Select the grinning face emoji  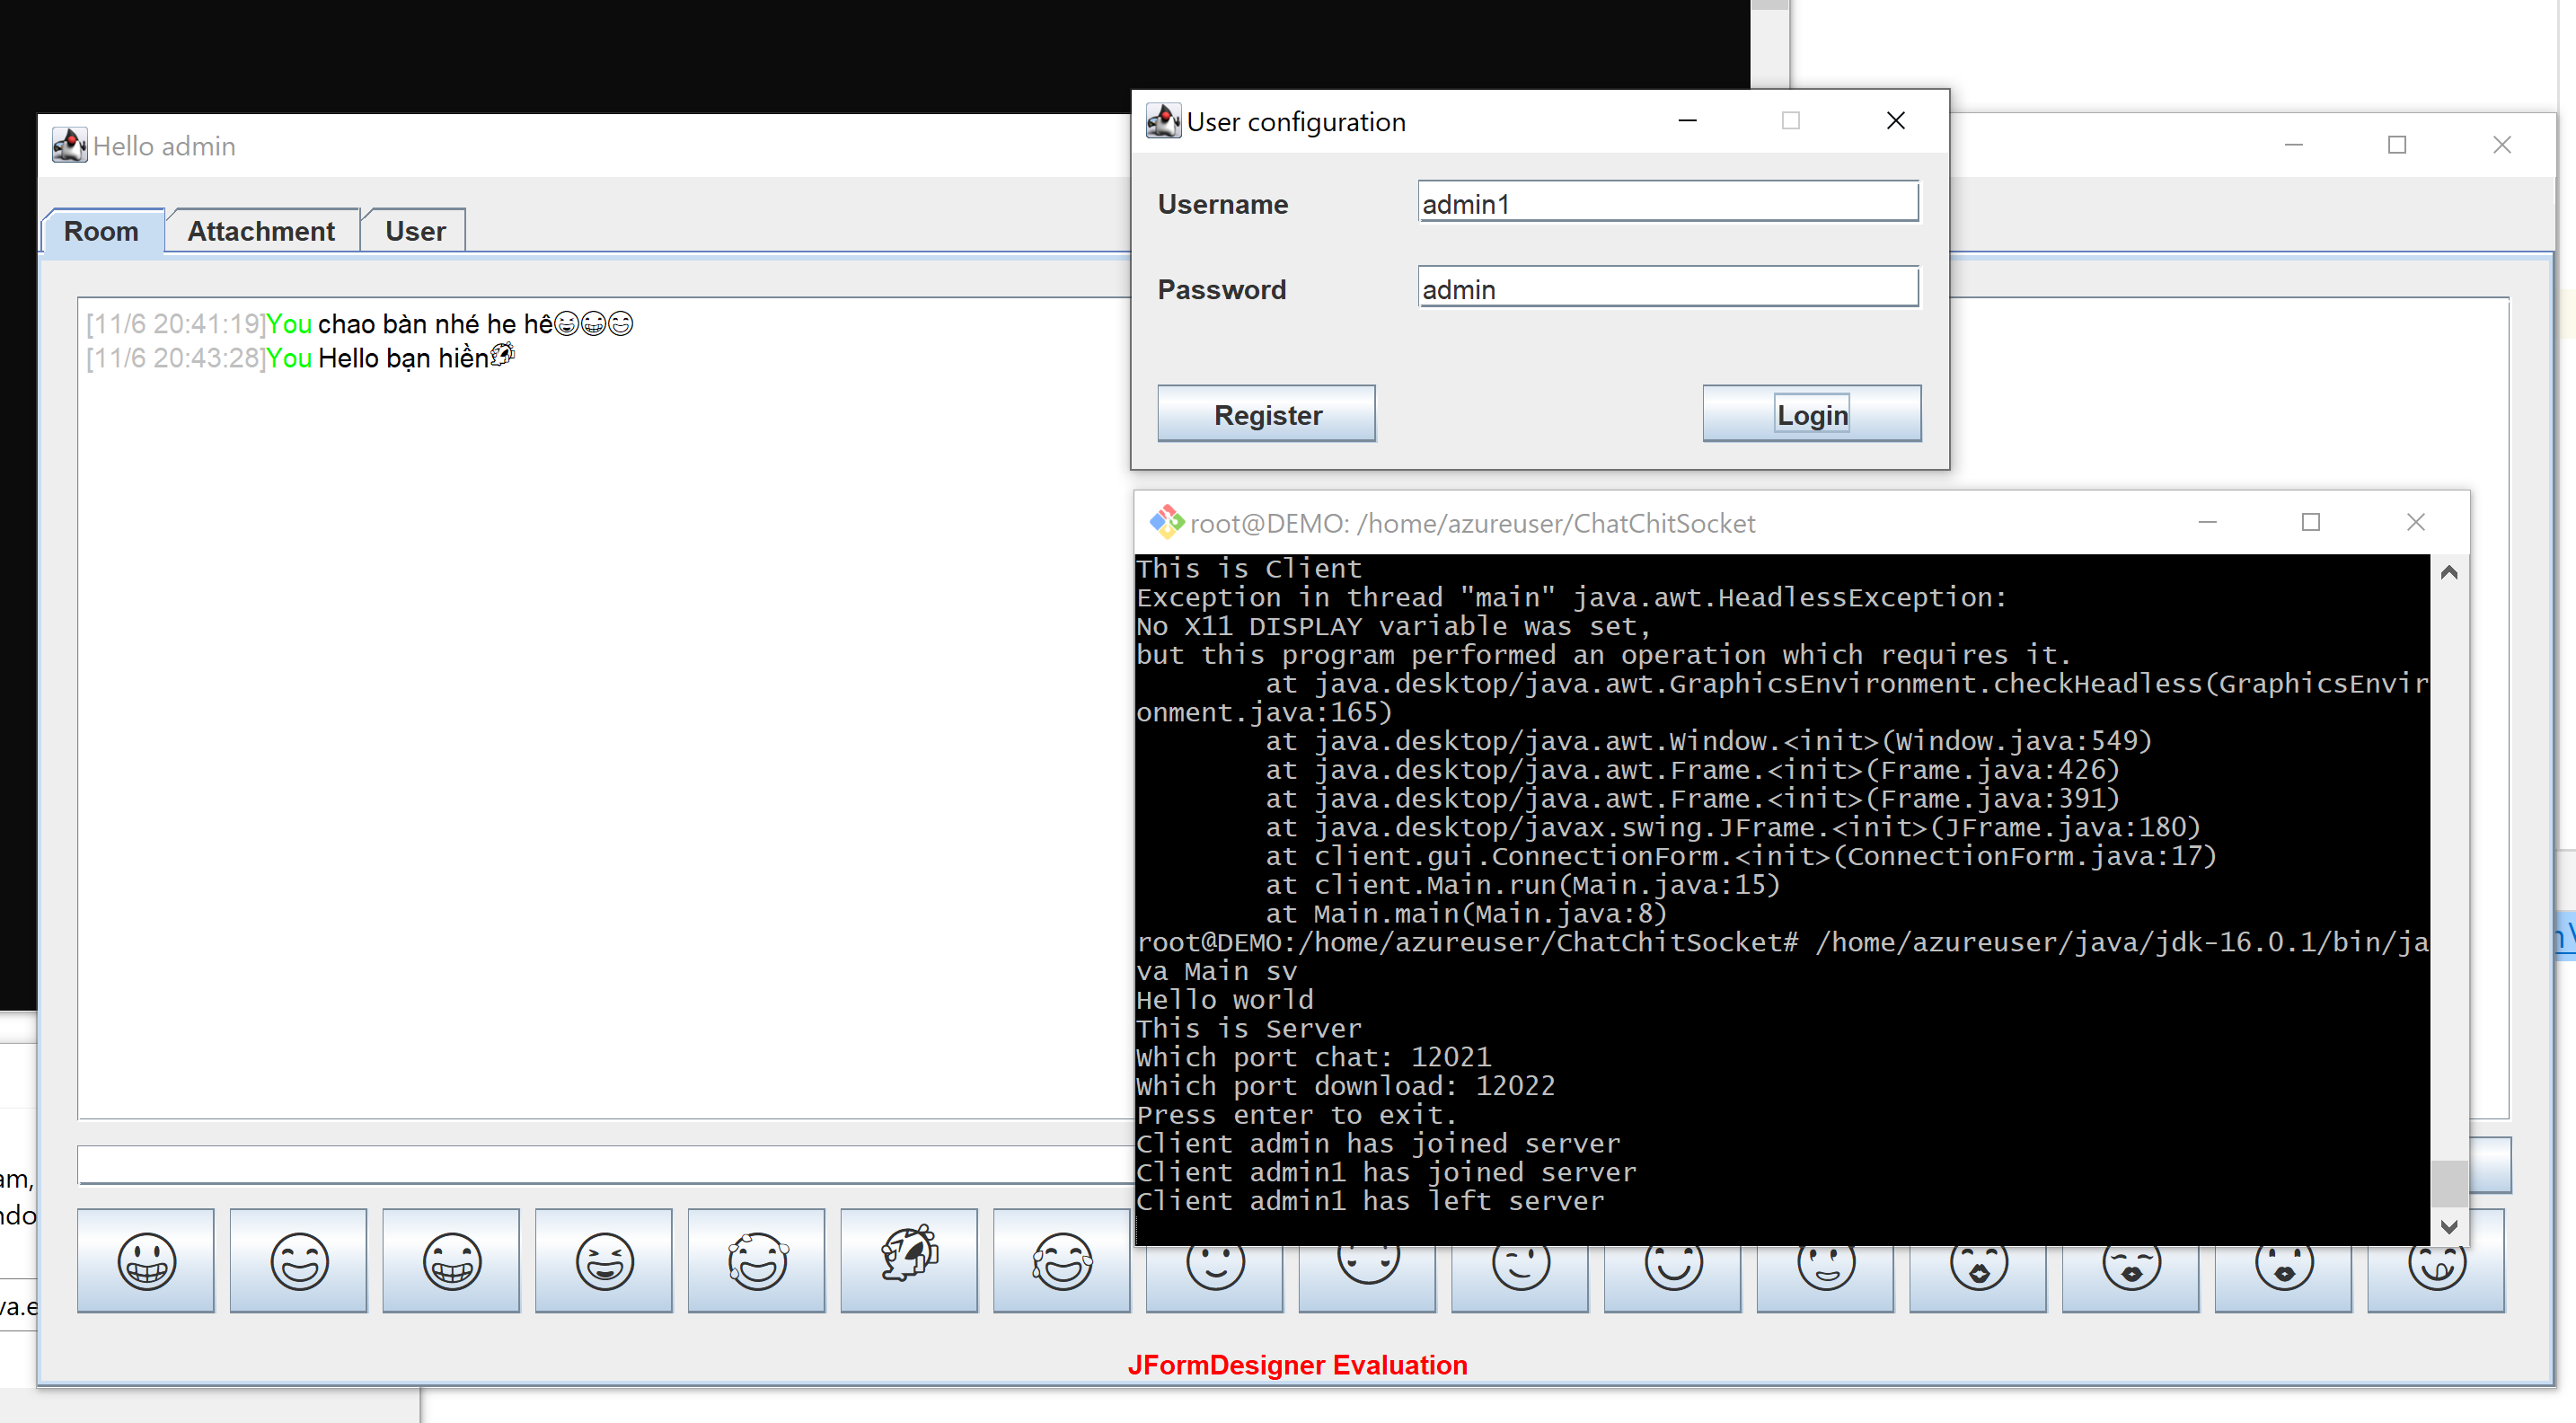coord(146,1260)
